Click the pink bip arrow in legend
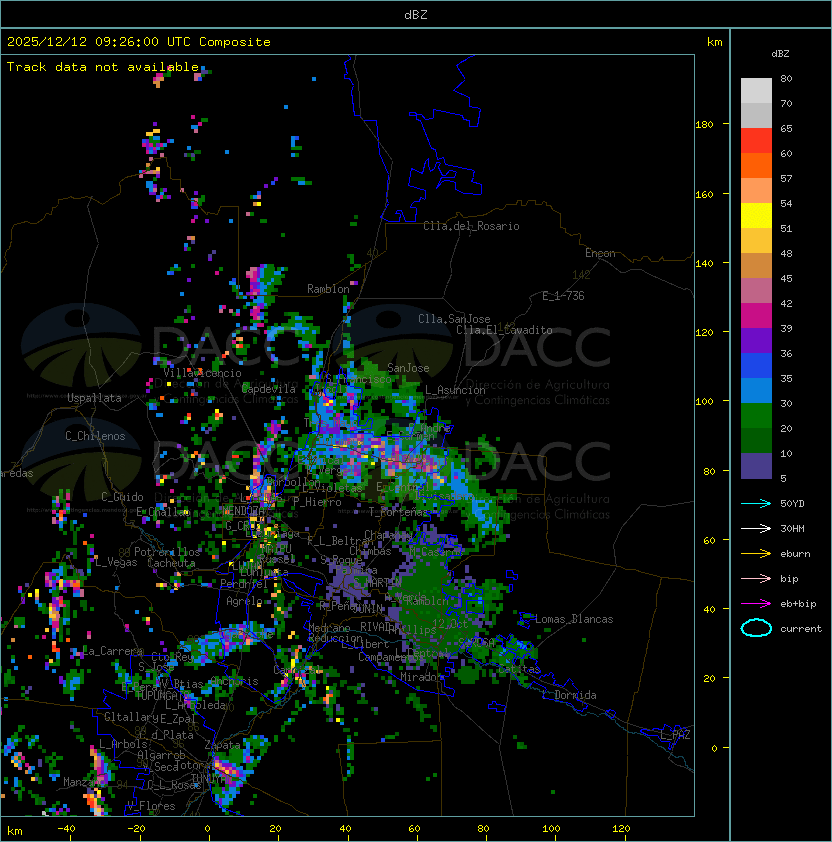832x842 pixels. click(756, 578)
